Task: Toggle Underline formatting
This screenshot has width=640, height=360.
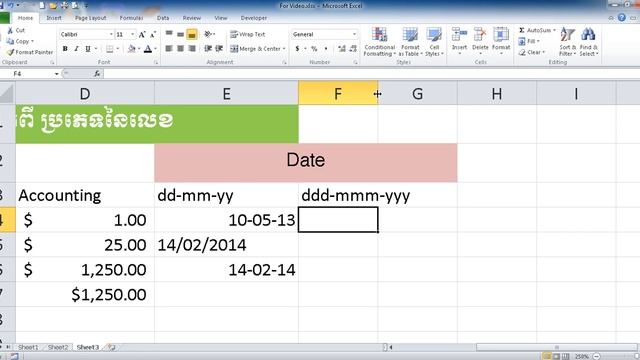Action: click(88, 49)
